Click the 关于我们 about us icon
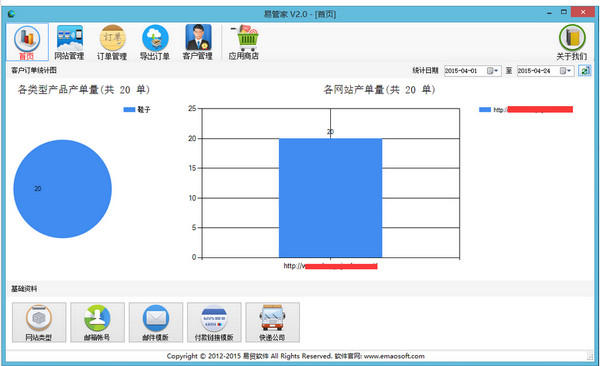 pos(572,42)
